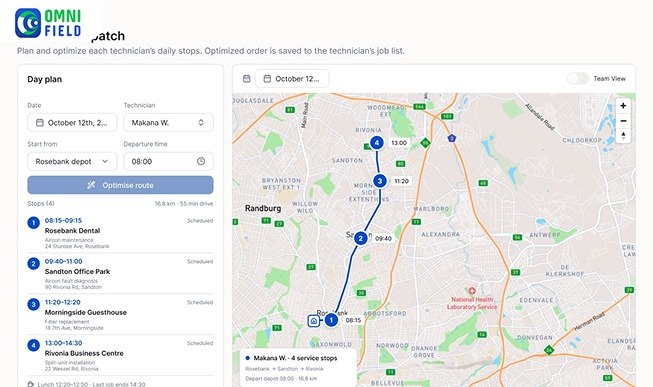Select stop 3 Morningside Guesthouse
The image size is (653, 387).
point(120,315)
